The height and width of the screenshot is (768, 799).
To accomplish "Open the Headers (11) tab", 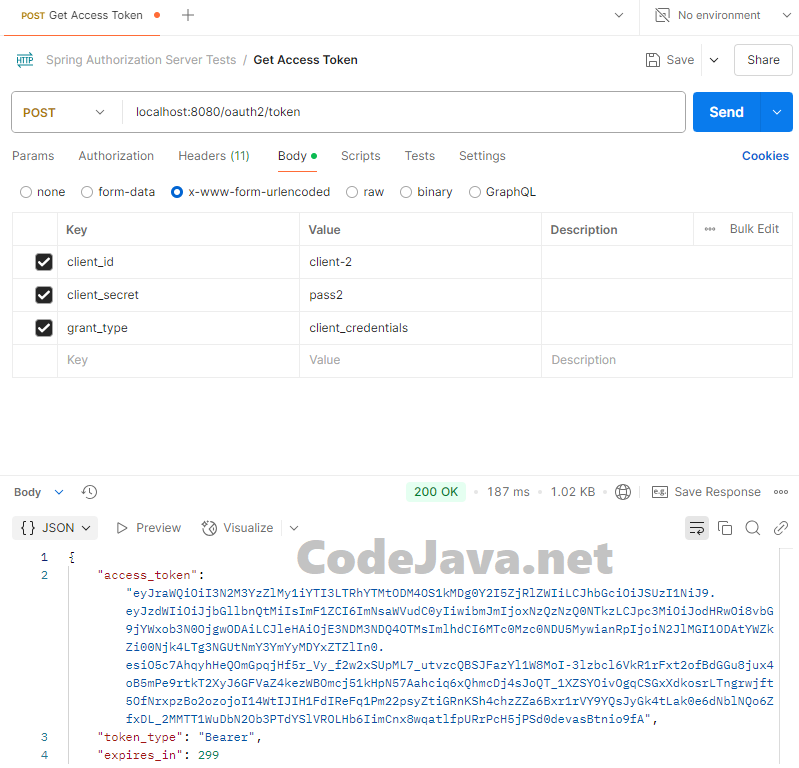I will click(x=214, y=156).
